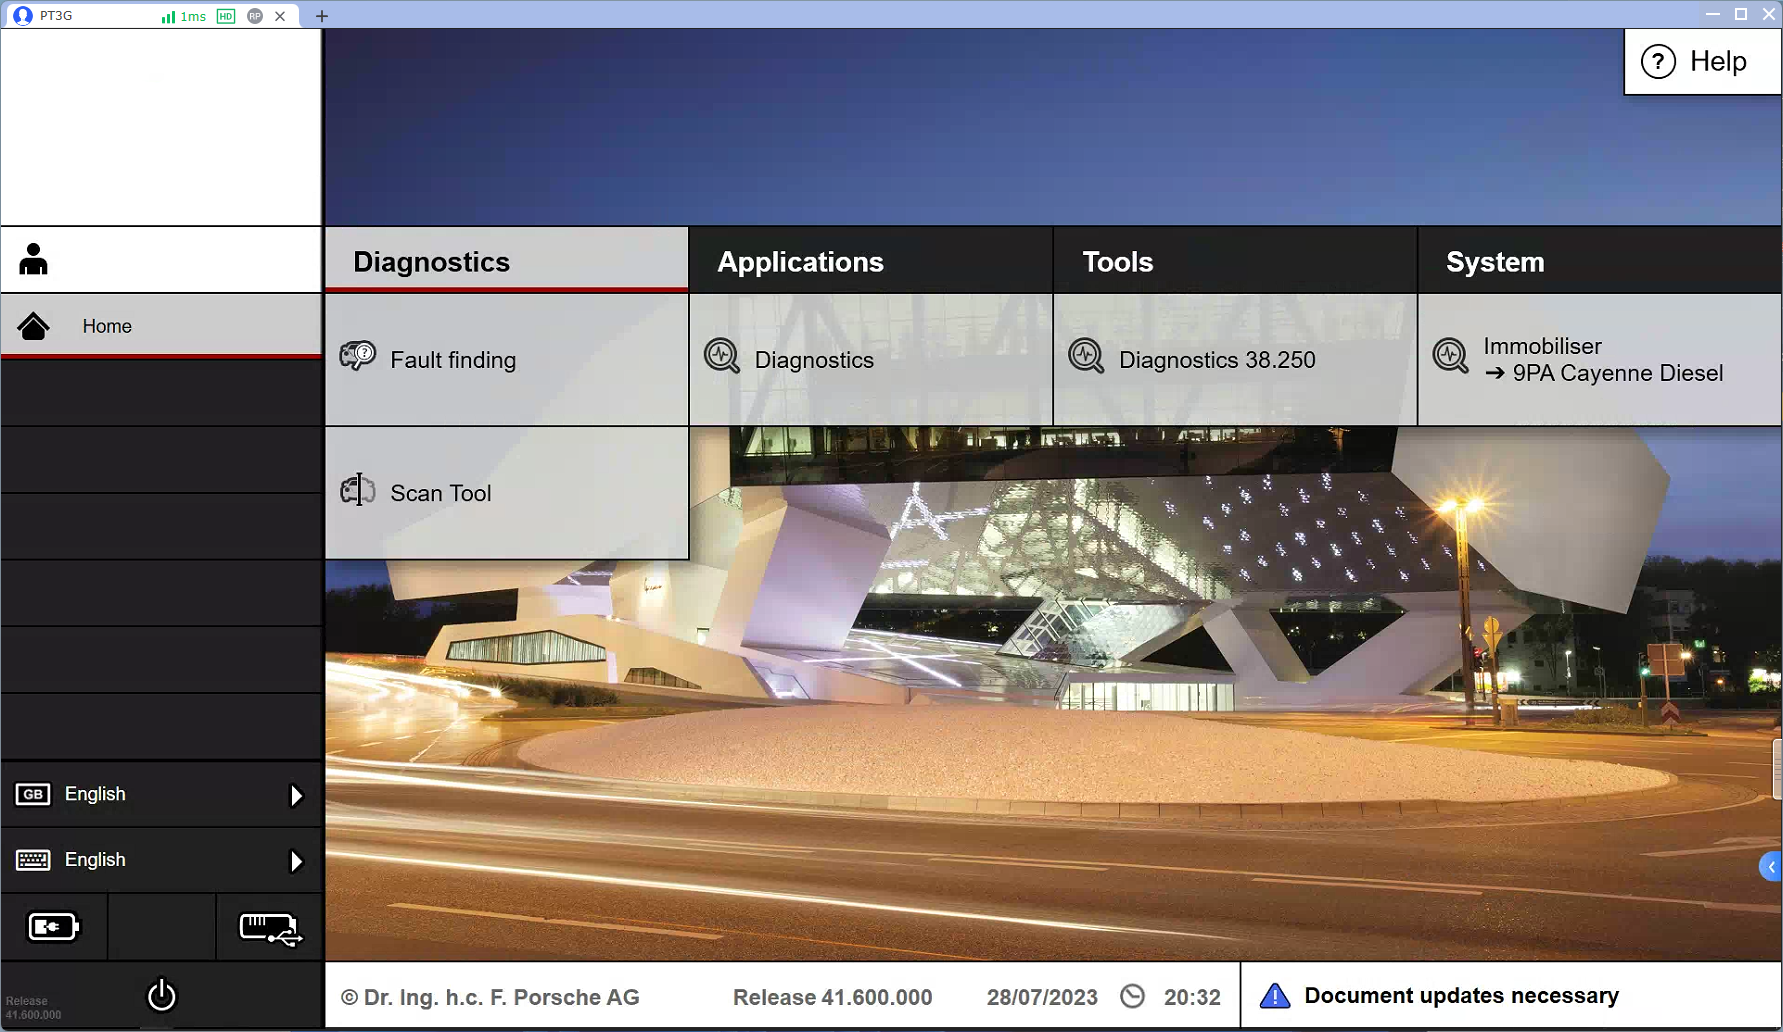Click the Scan Tool engine icon
Image resolution: width=1783 pixels, height=1032 pixels.
[x=357, y=491]
